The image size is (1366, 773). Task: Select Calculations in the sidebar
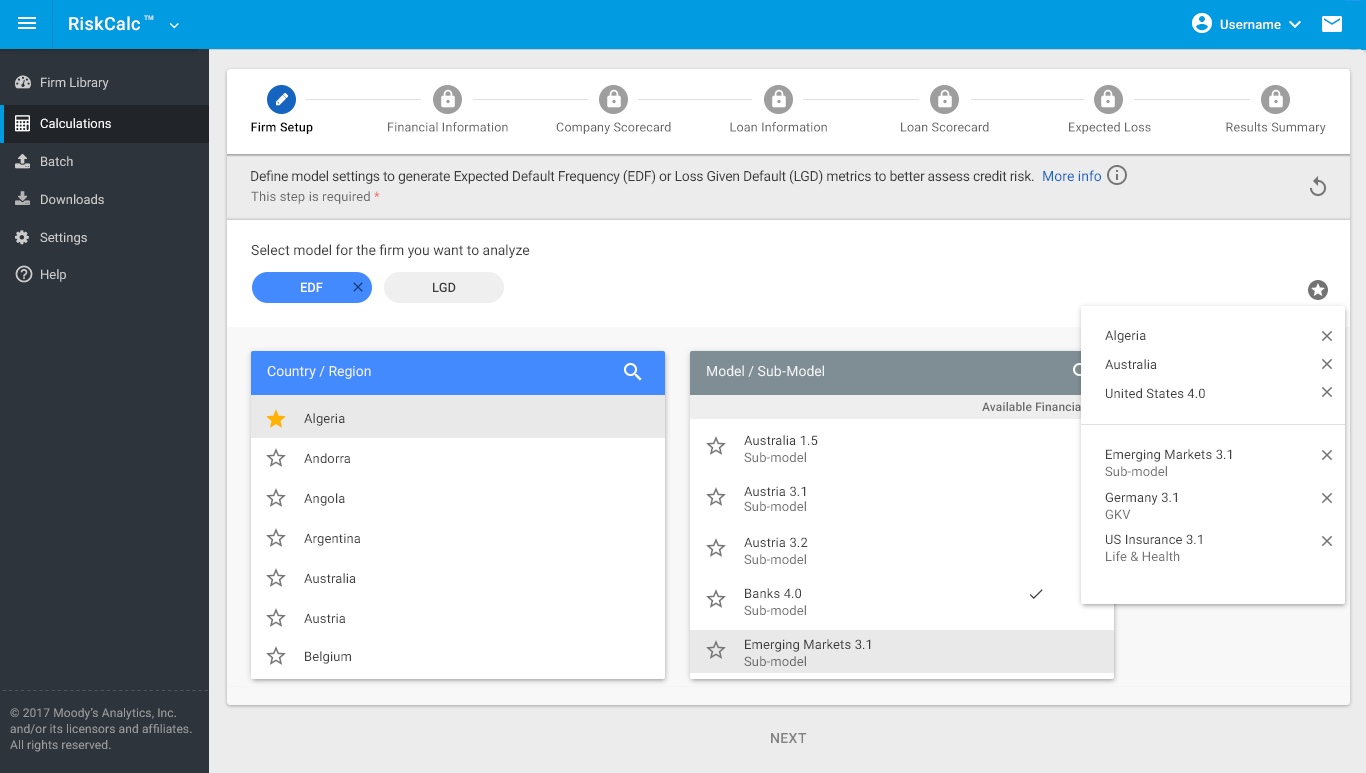click(104, 123)
